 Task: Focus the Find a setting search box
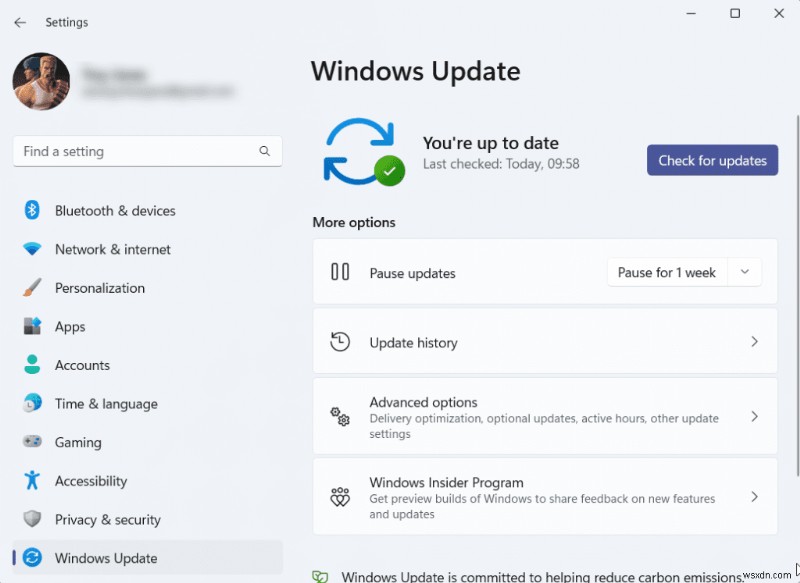147,151
